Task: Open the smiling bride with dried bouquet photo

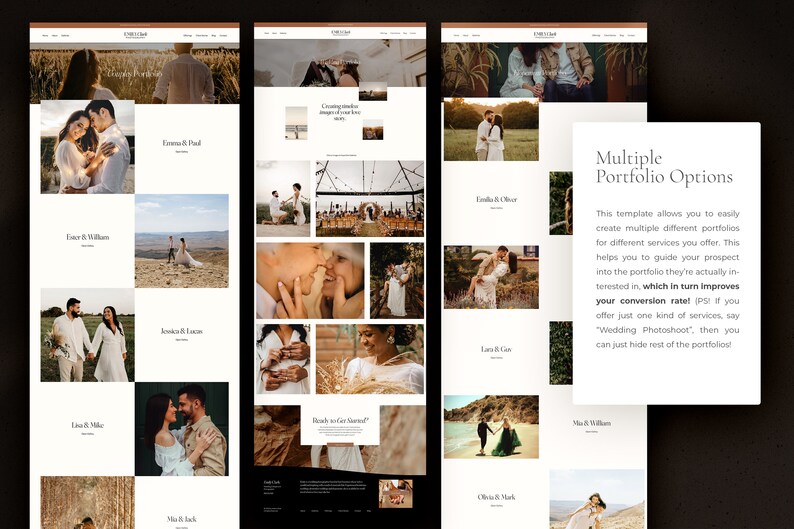Action: click(x=370, y=359)
